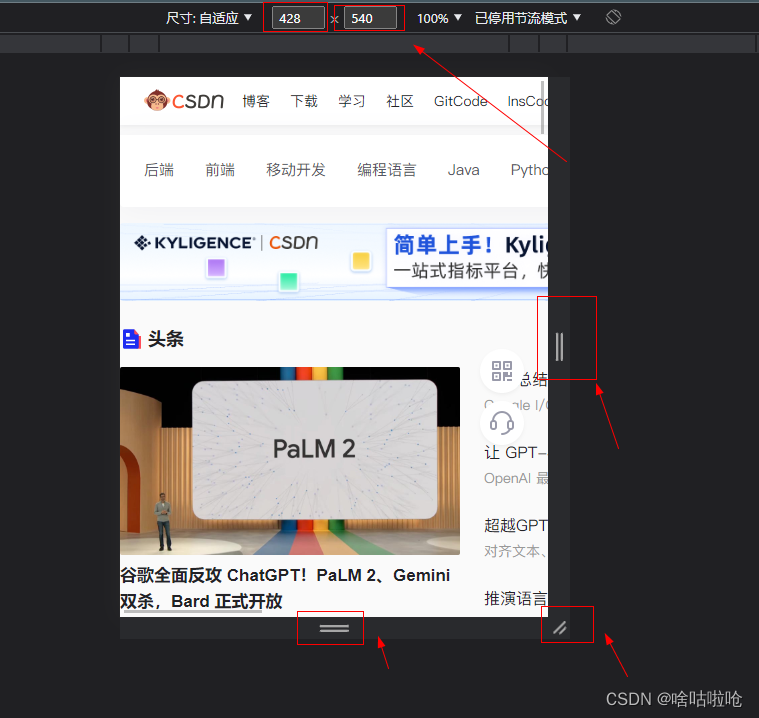Open the 尺寸: 自适应 dimensions dropdown

click(209, 18)
